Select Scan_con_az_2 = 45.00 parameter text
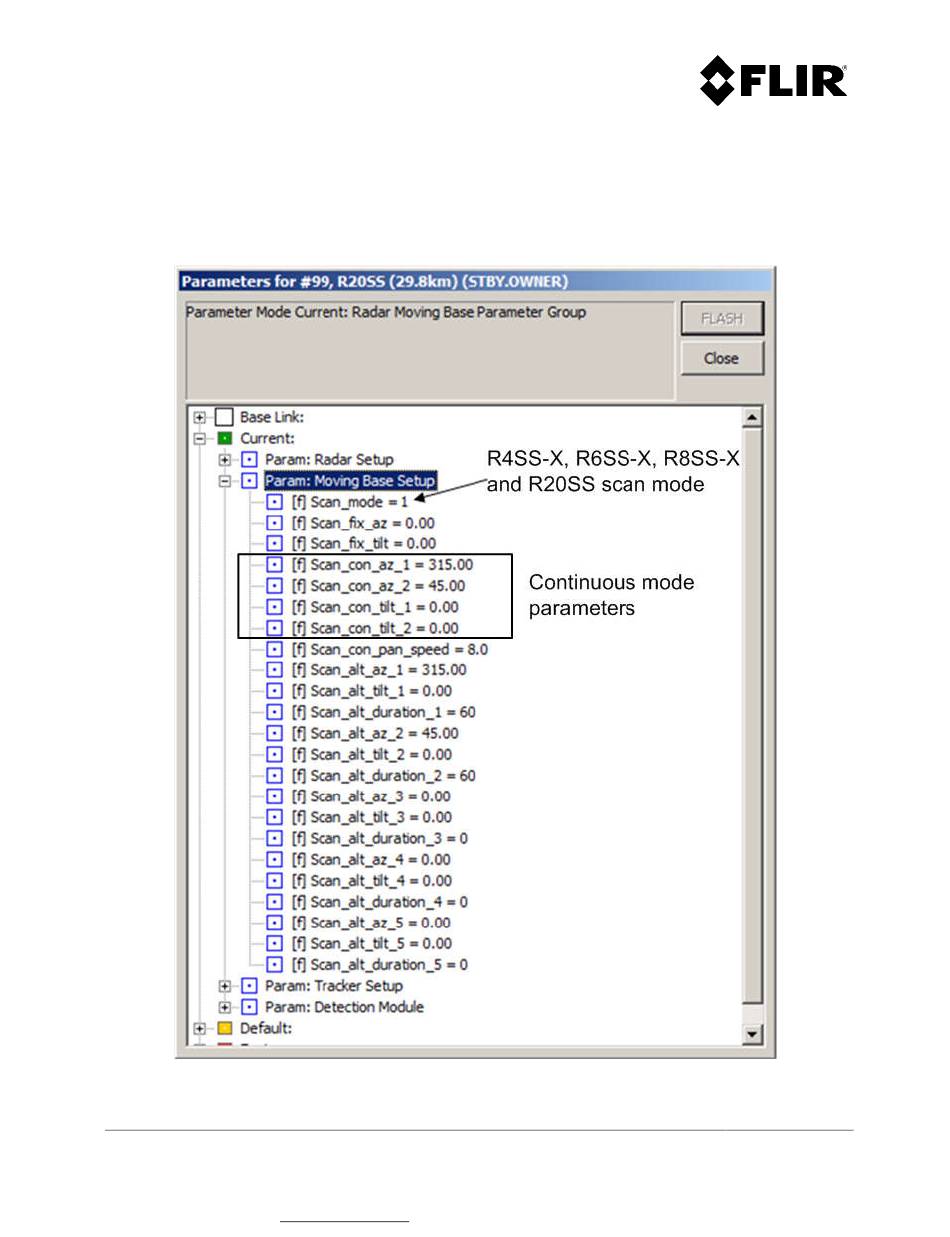The image size is (950, 1237). point(378,586)
